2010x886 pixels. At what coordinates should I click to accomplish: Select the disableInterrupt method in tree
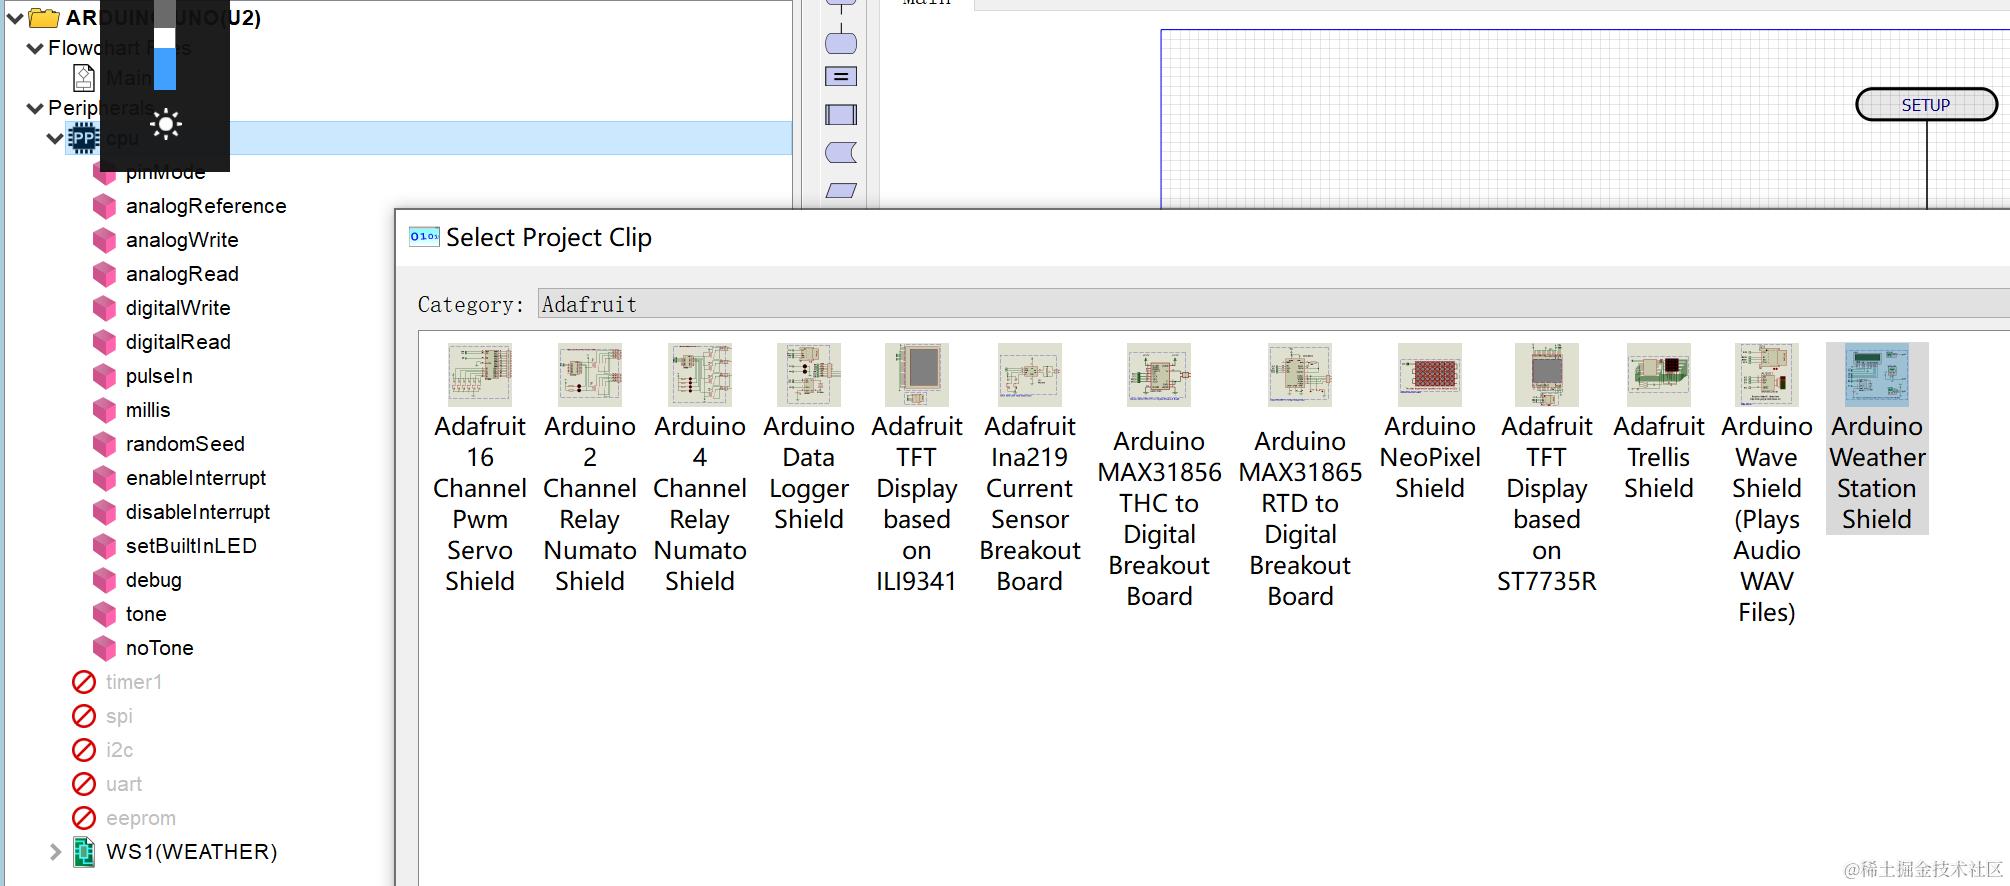point(198,512)
